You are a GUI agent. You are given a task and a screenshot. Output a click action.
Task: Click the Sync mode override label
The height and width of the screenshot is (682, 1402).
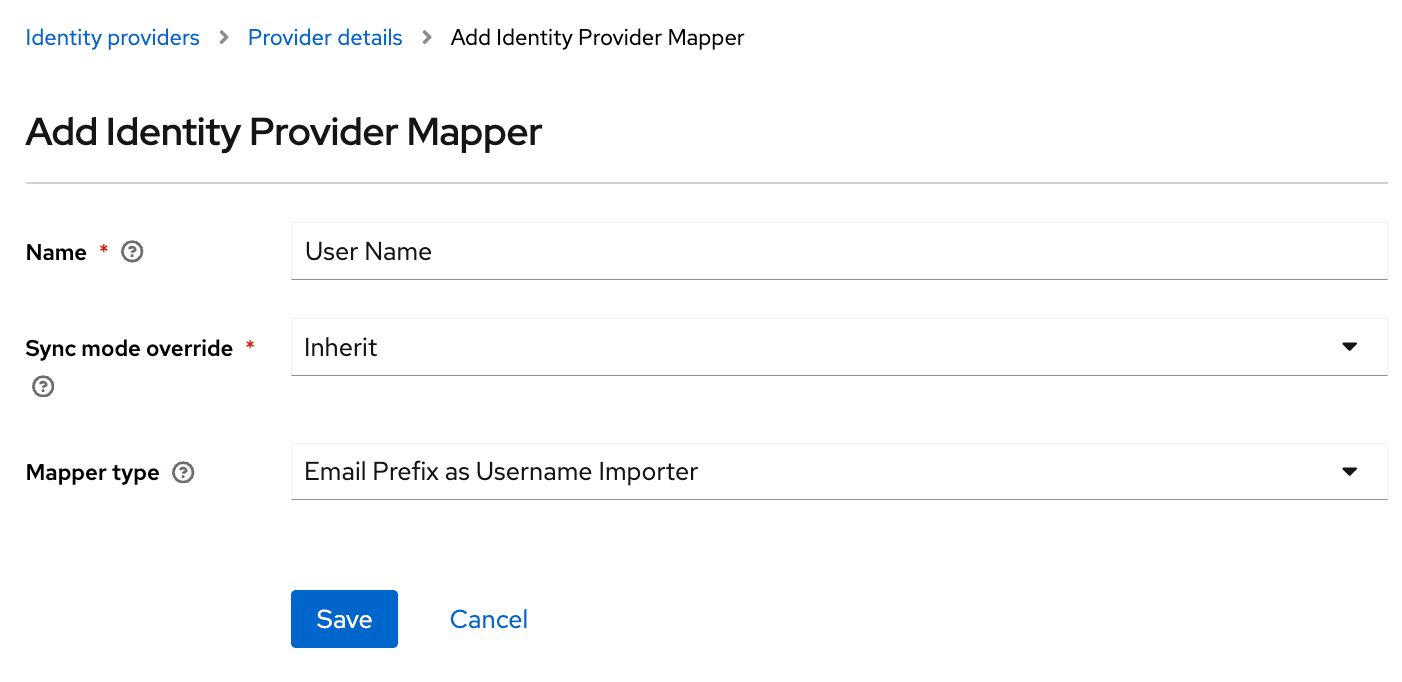[x=129, y=348]
